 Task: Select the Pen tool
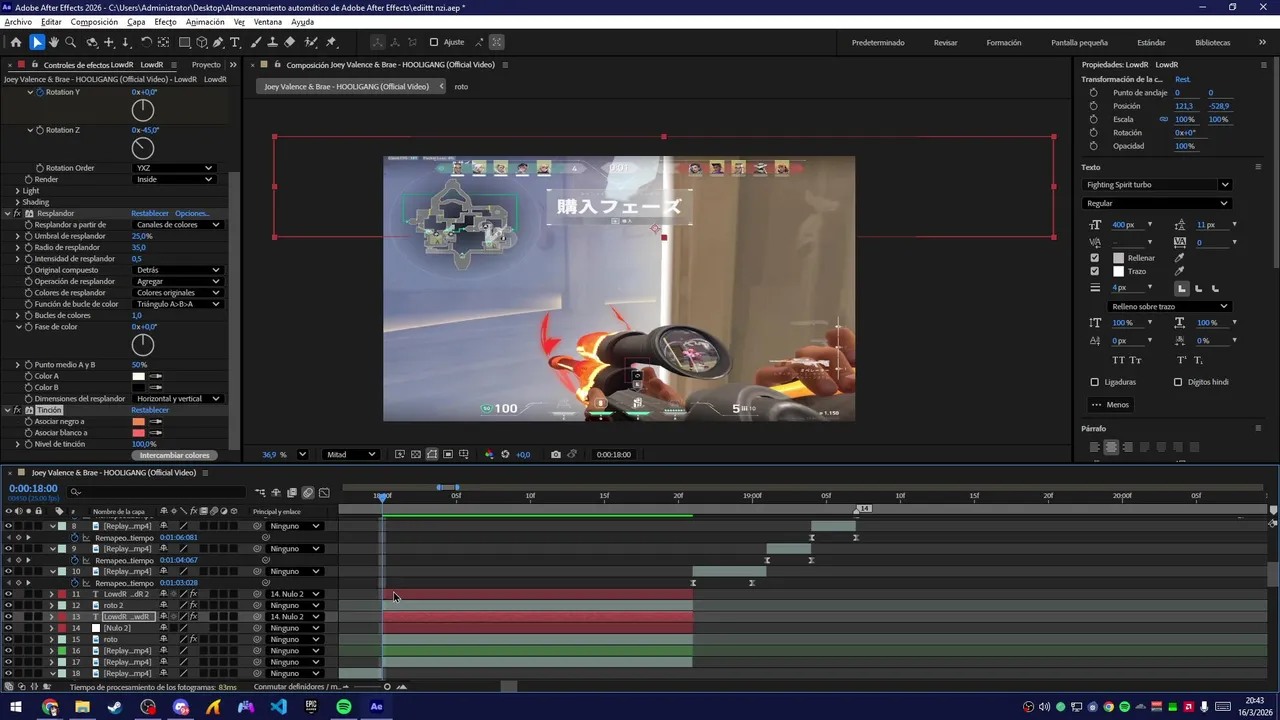(x=219, y=42)
